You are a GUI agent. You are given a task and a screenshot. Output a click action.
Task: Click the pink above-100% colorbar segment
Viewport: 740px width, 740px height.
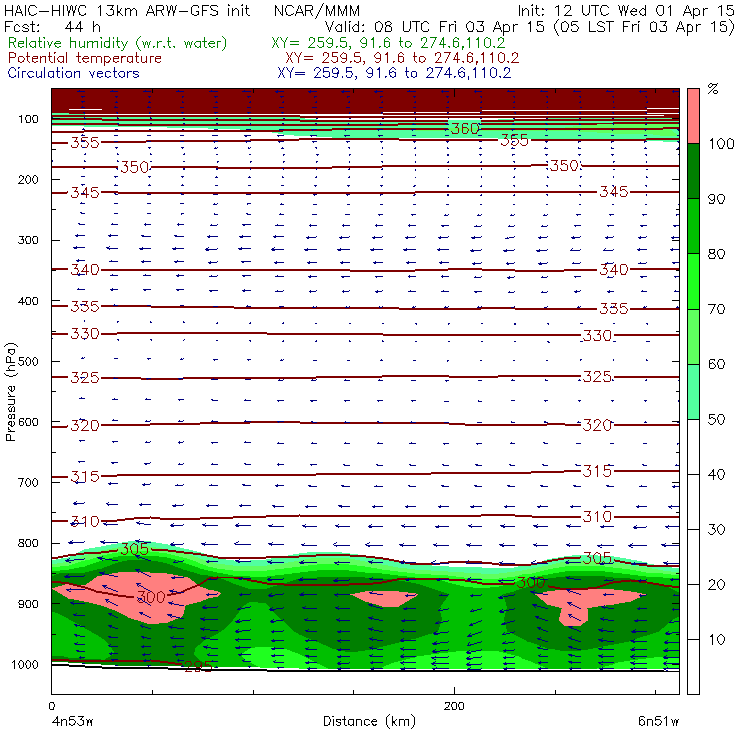click(693, 116)
